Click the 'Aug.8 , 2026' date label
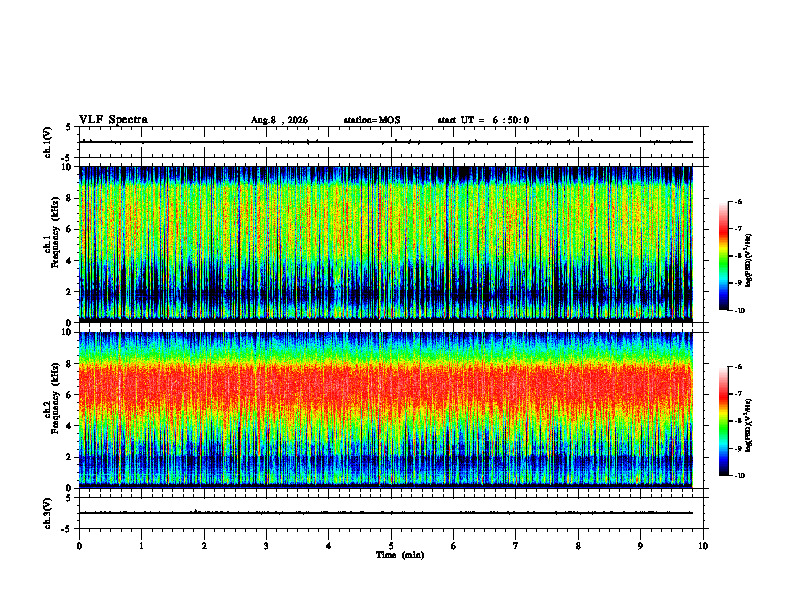This screenshot has width=792, height=612. point(279,120)
